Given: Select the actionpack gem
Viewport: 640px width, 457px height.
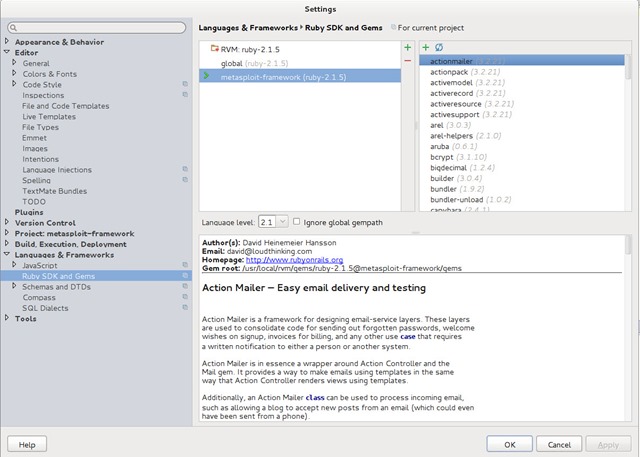Looking at the screenshot, I should [522, 72].
